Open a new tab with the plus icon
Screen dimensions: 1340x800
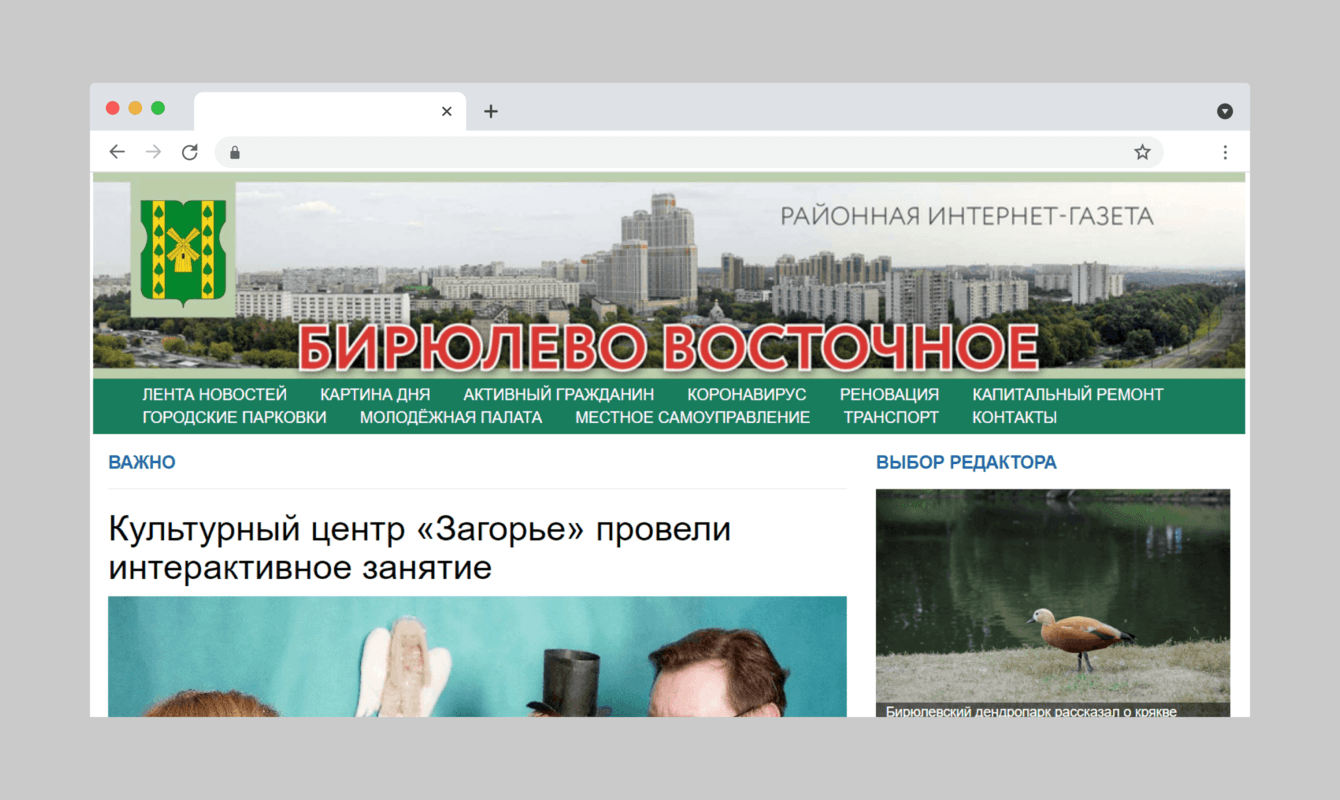490,111
